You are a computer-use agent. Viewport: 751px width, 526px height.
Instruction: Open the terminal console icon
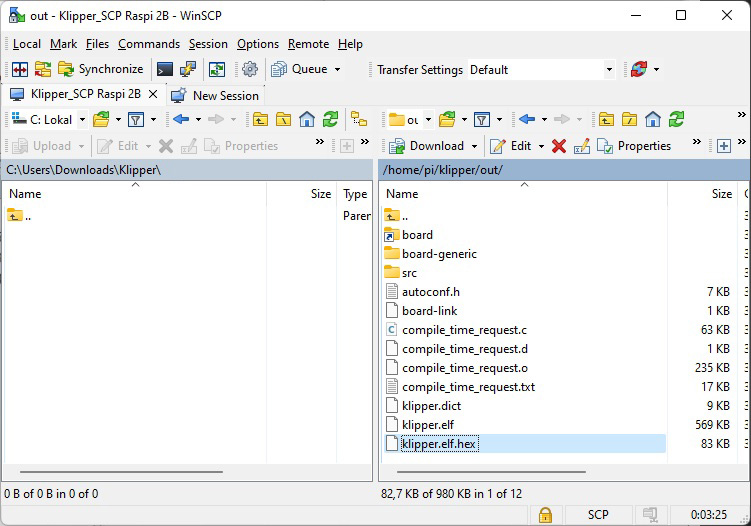pyautogui.click(x=165, y=69)
